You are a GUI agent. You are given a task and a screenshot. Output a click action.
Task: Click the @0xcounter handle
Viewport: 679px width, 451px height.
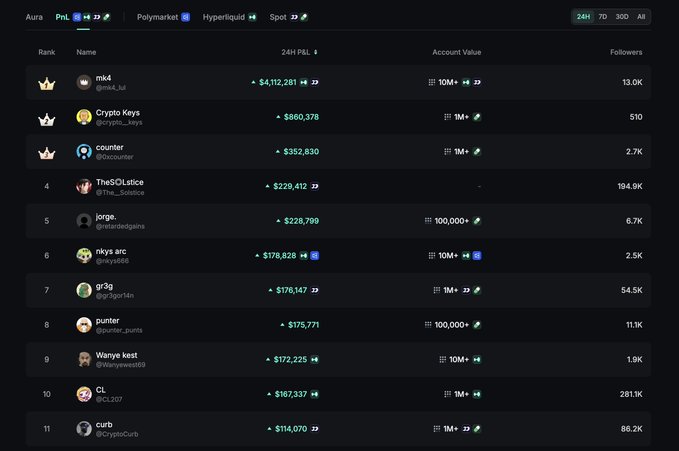114,157
